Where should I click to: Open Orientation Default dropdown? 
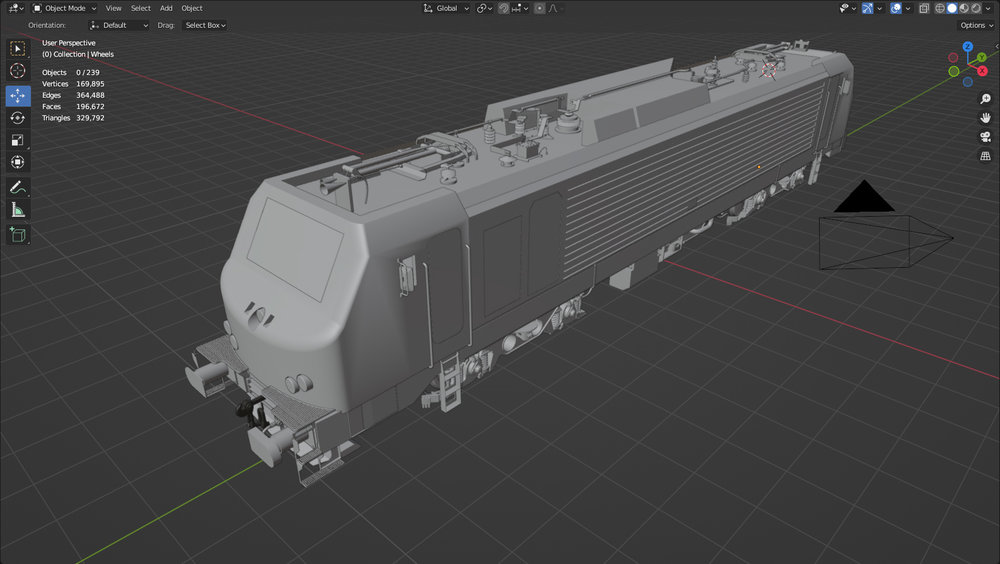(x=119, y=26)
